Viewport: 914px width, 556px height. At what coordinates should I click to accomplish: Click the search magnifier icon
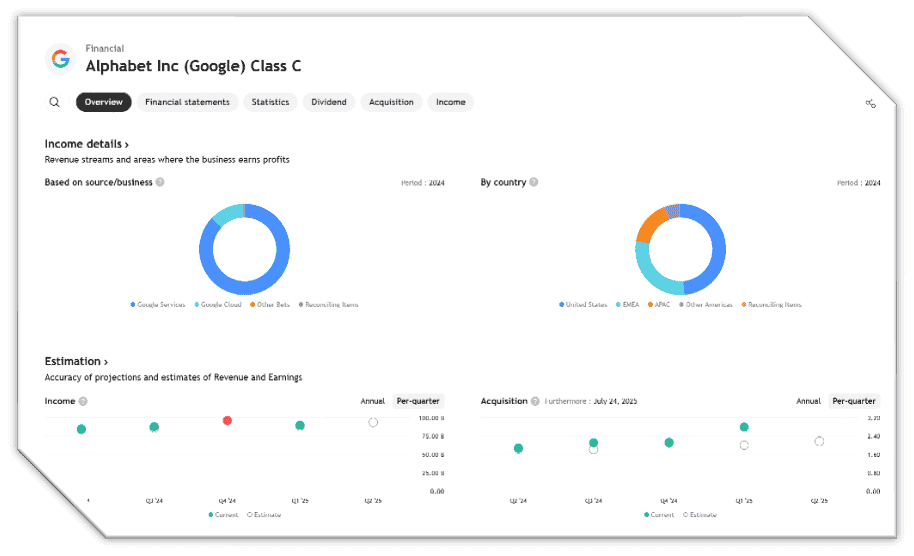point(54,102)
